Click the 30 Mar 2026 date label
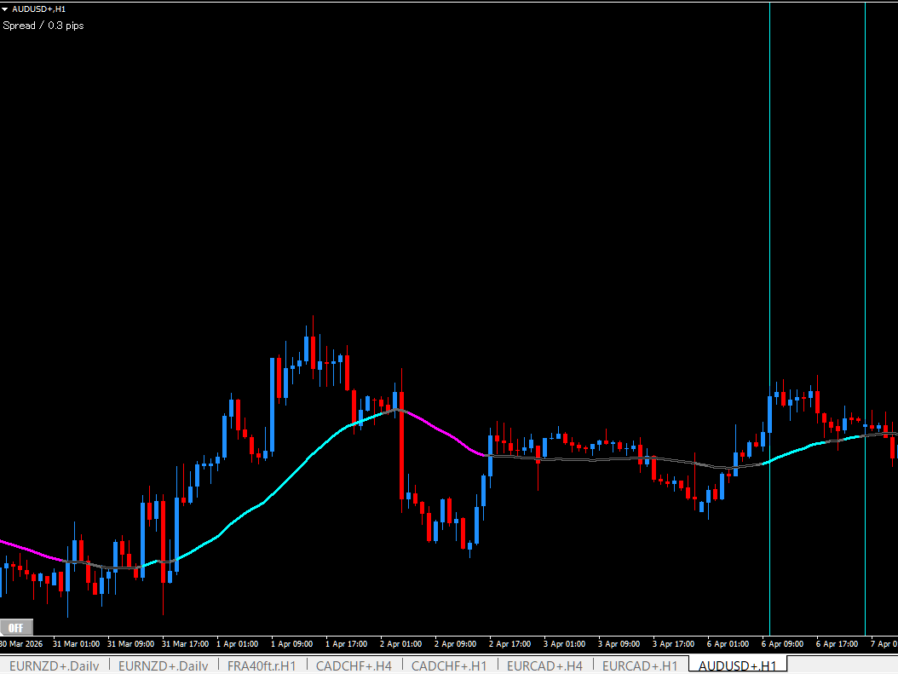Viewport: 898px width, 674px height. click(22, 643)
